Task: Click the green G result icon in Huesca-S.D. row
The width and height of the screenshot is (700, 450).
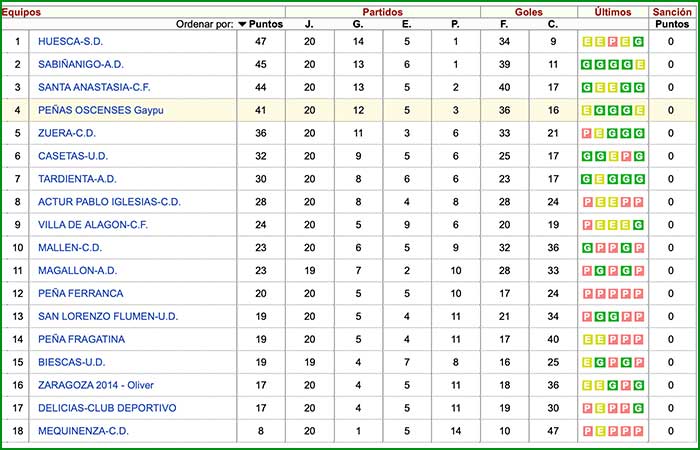Action: pos(637,42)
